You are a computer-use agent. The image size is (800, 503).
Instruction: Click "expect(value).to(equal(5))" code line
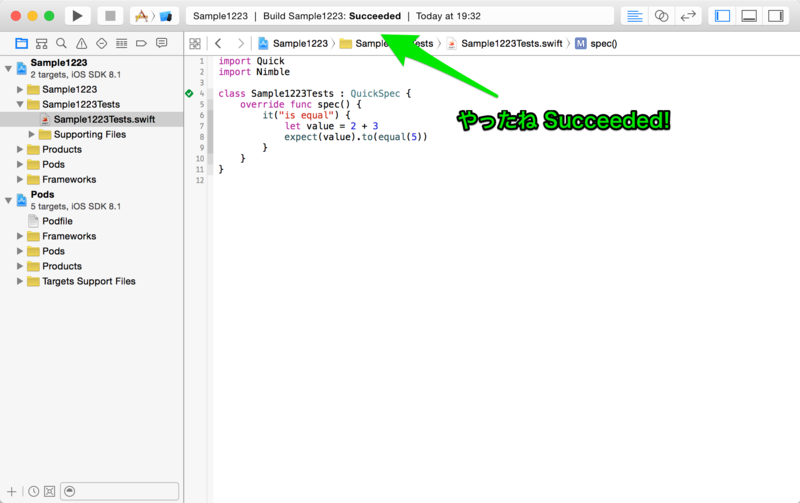(356, 137)
